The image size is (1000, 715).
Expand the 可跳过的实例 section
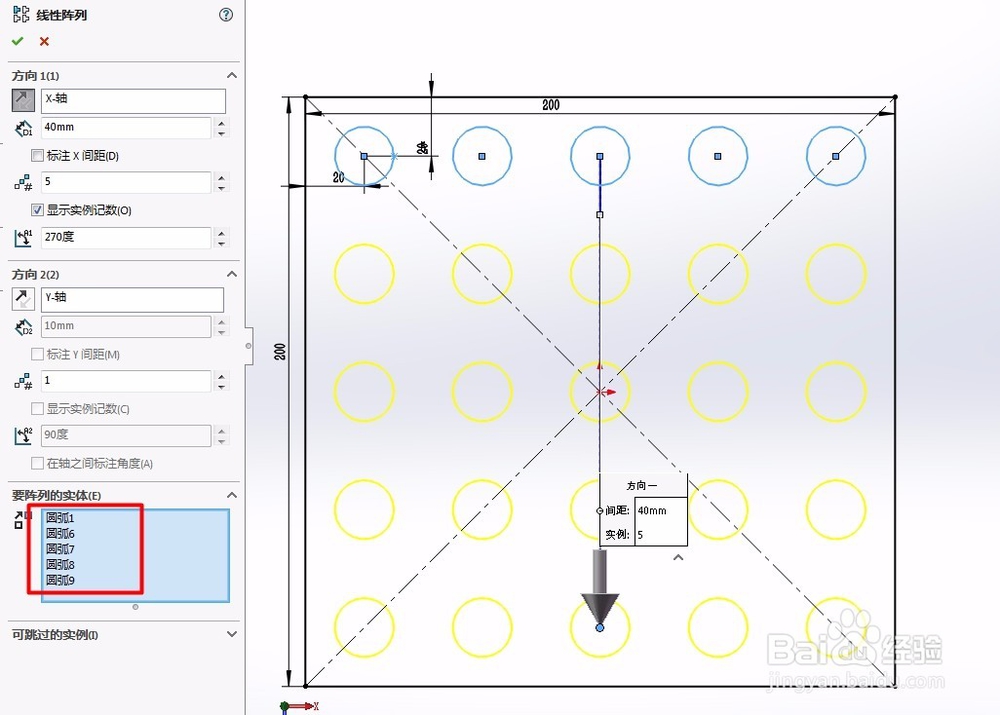[232, 634]
